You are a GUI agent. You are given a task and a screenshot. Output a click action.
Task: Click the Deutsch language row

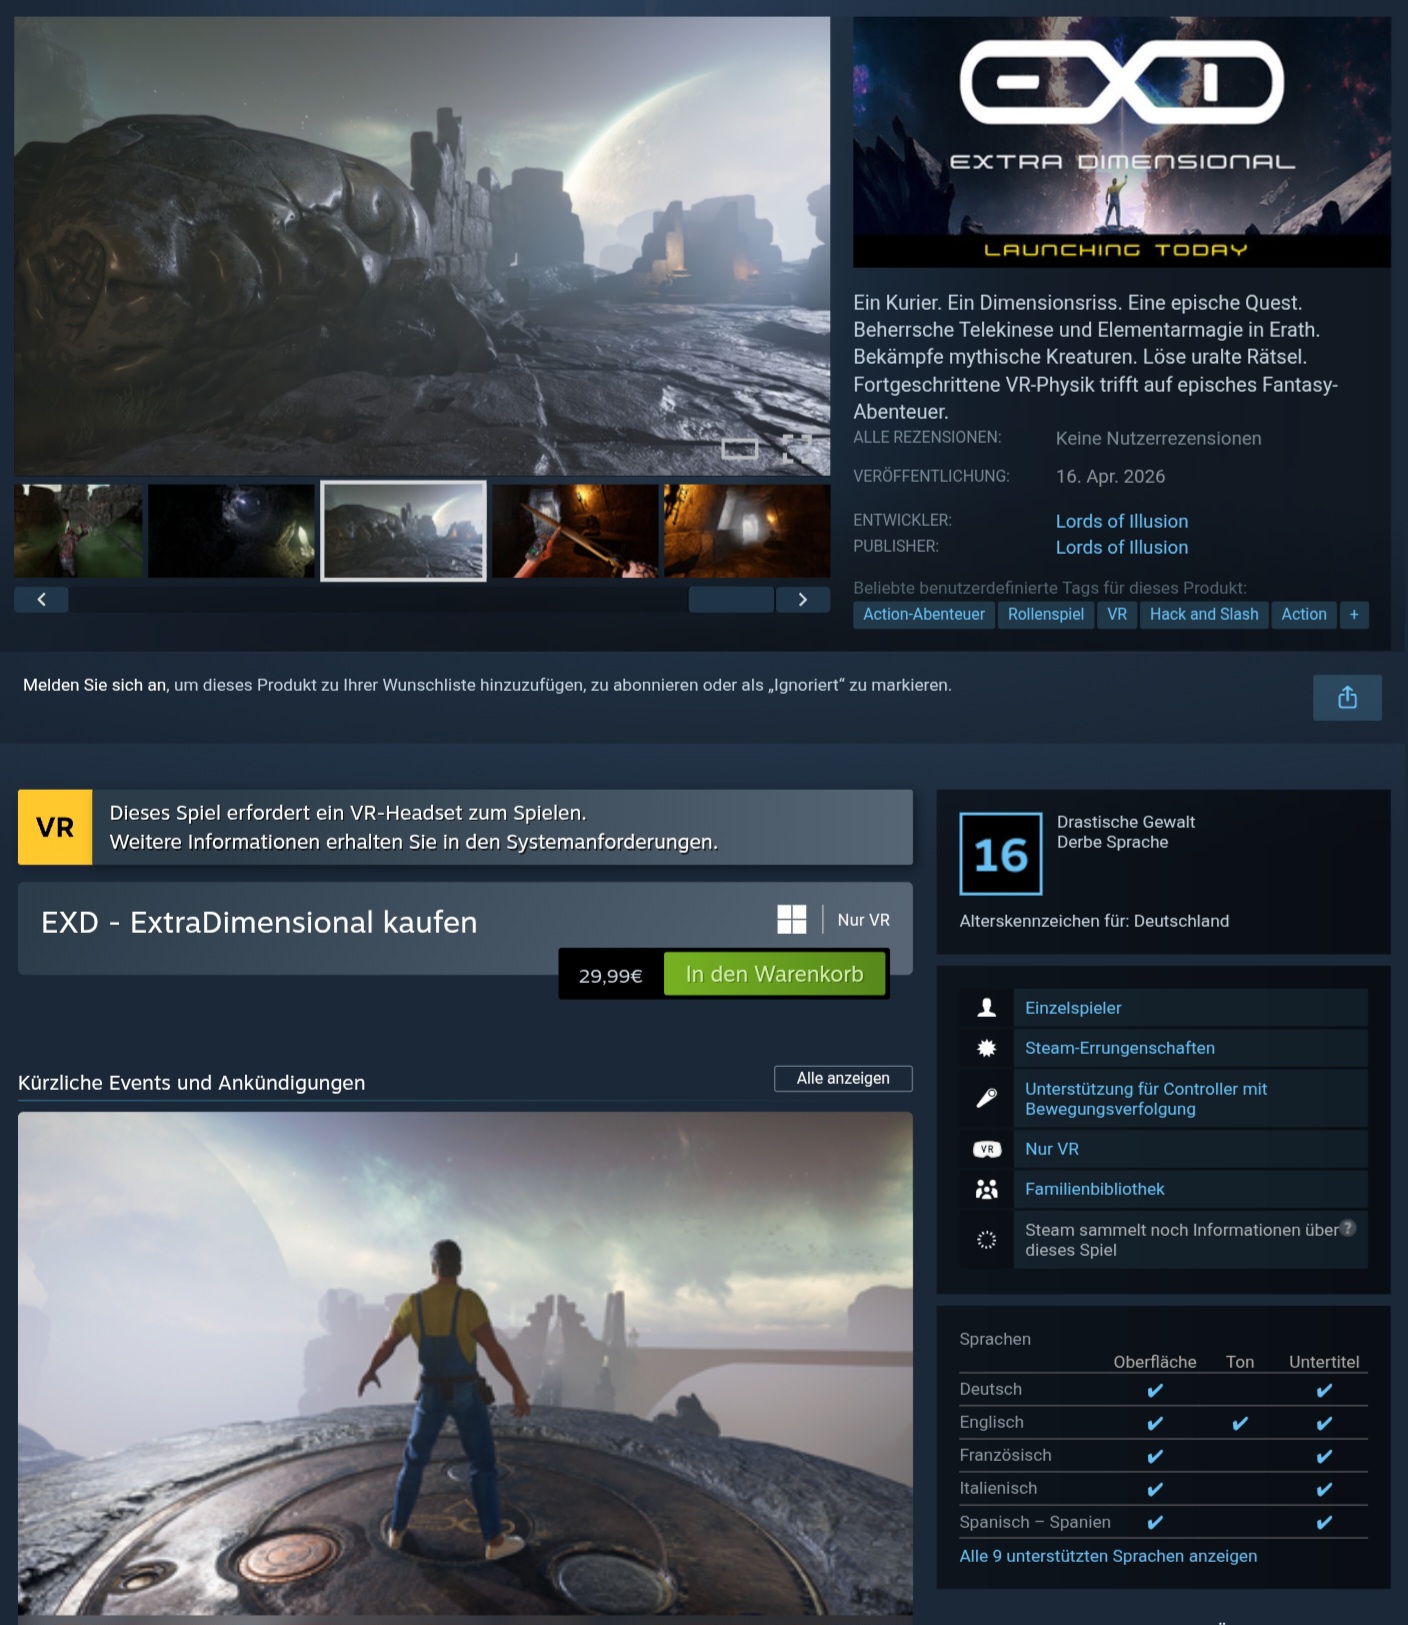pos(1163,1390)
